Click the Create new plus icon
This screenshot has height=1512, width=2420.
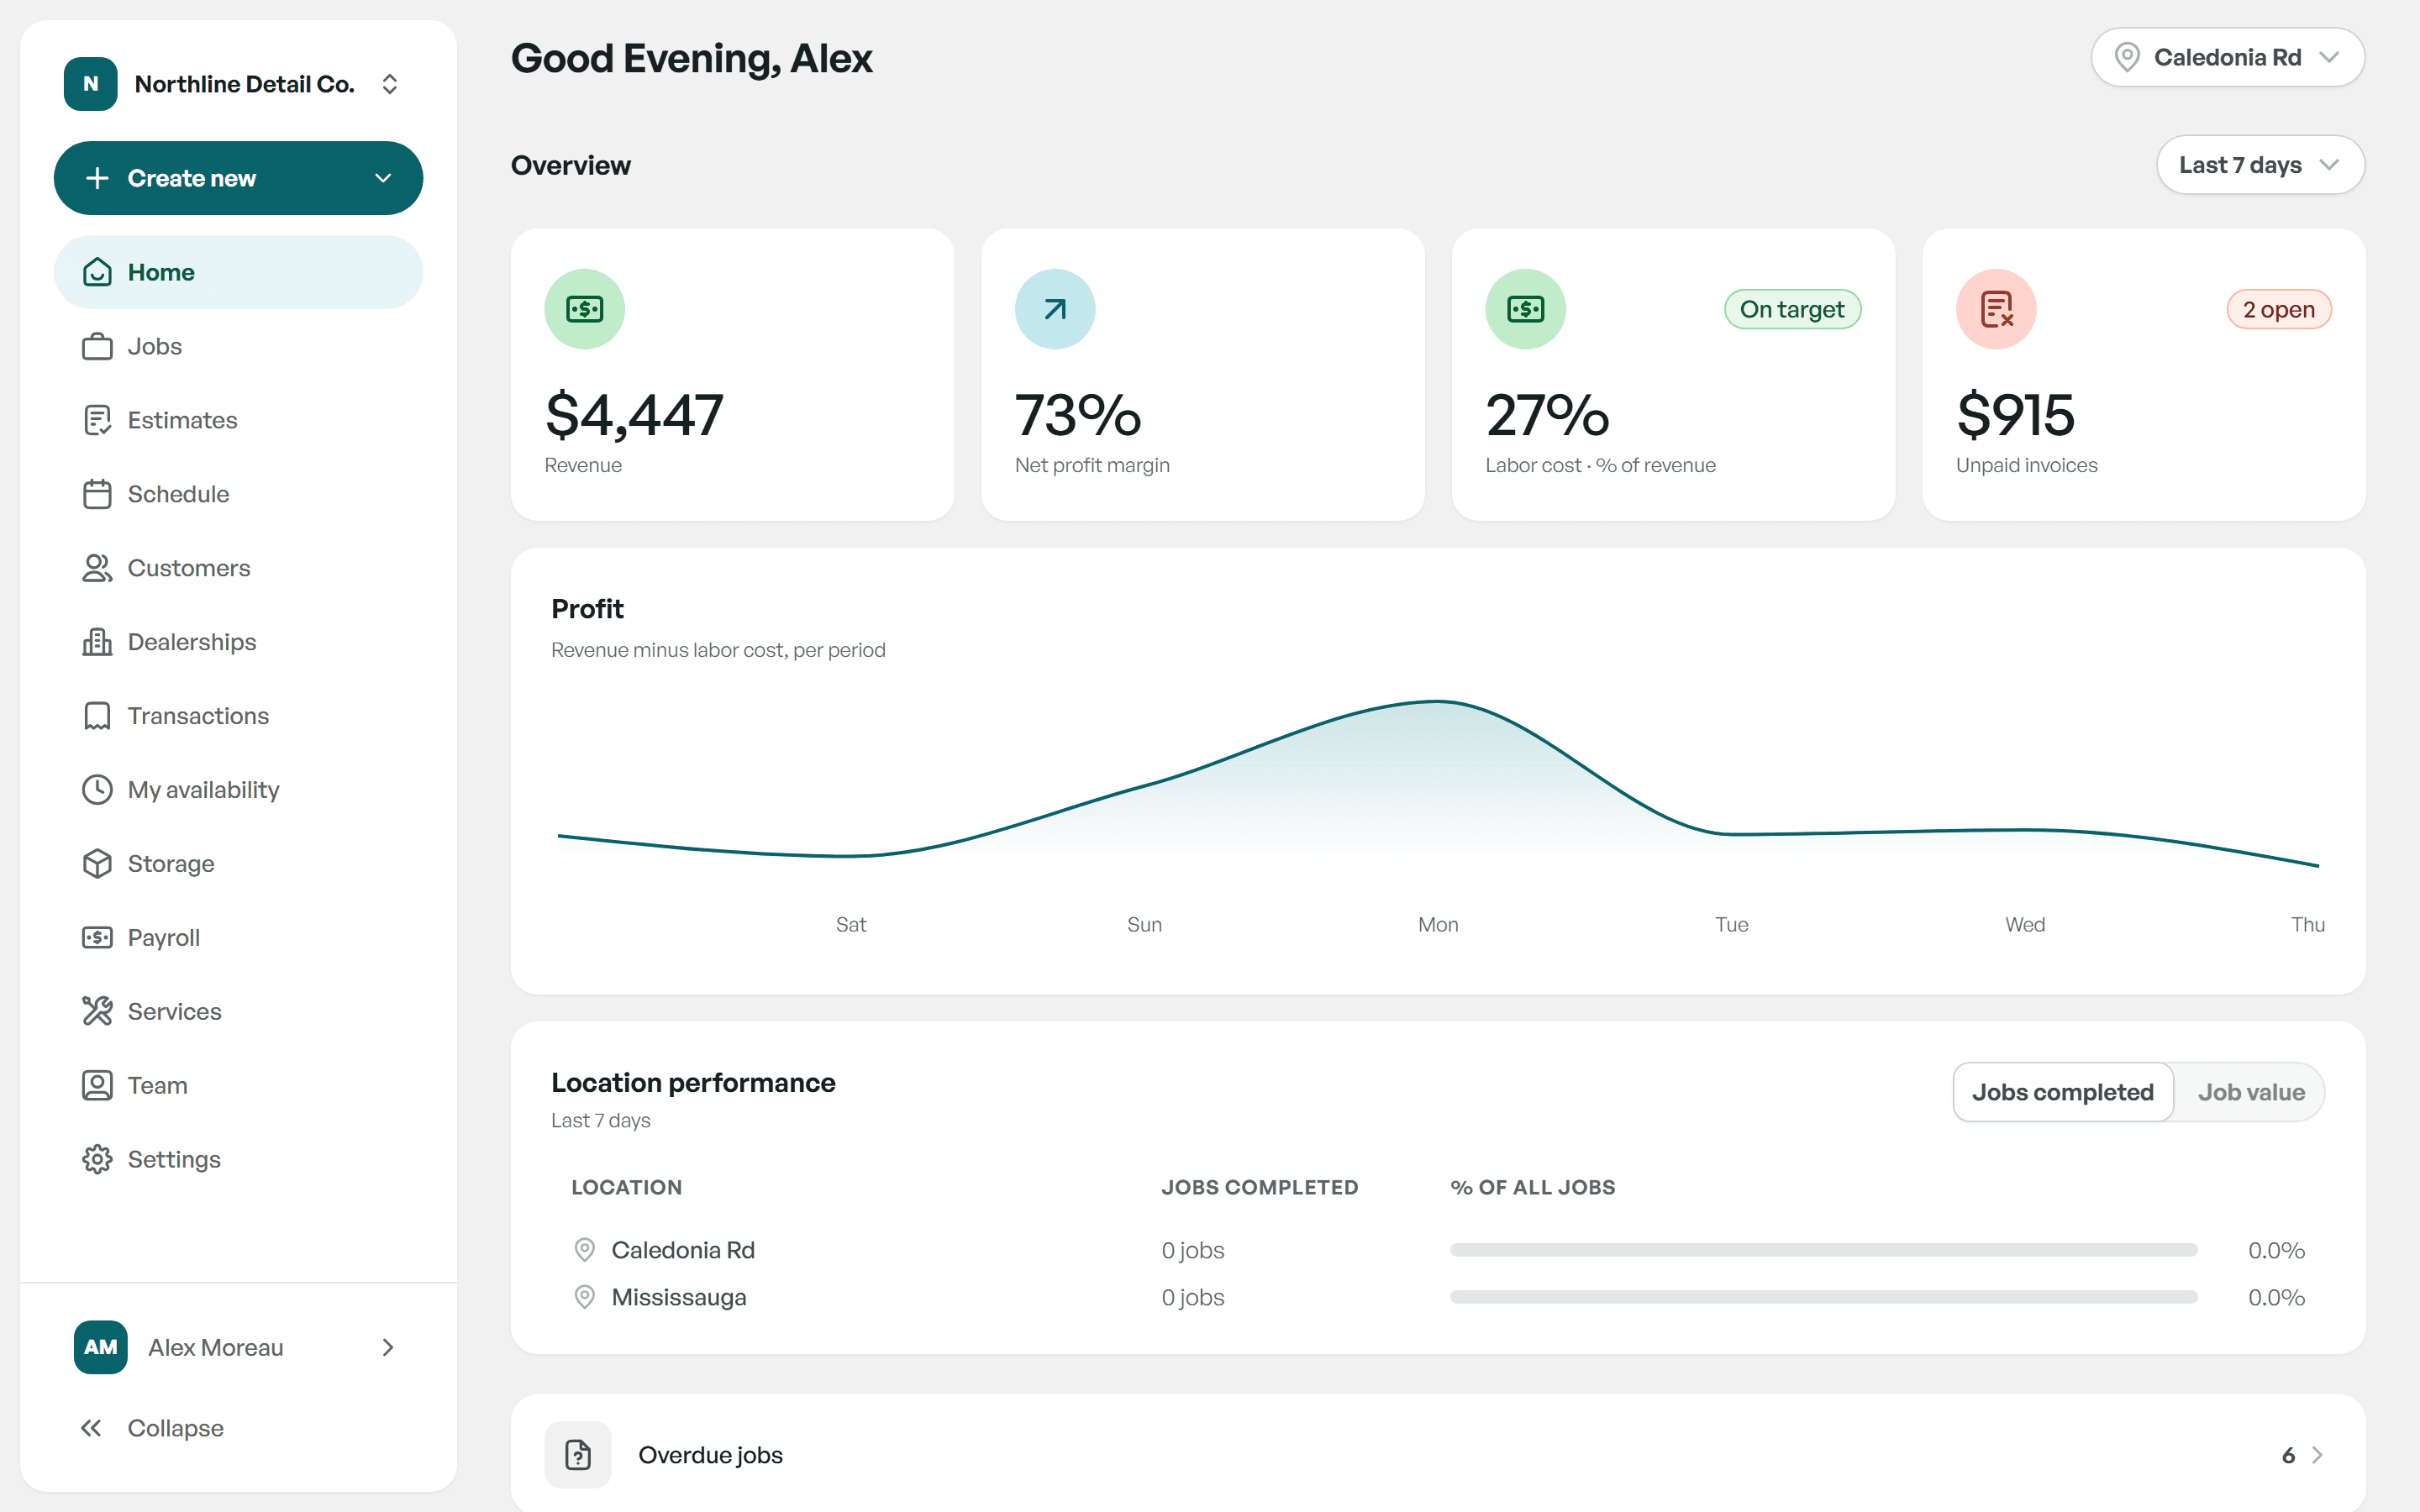pyautogui.click(x=97, y=178)
